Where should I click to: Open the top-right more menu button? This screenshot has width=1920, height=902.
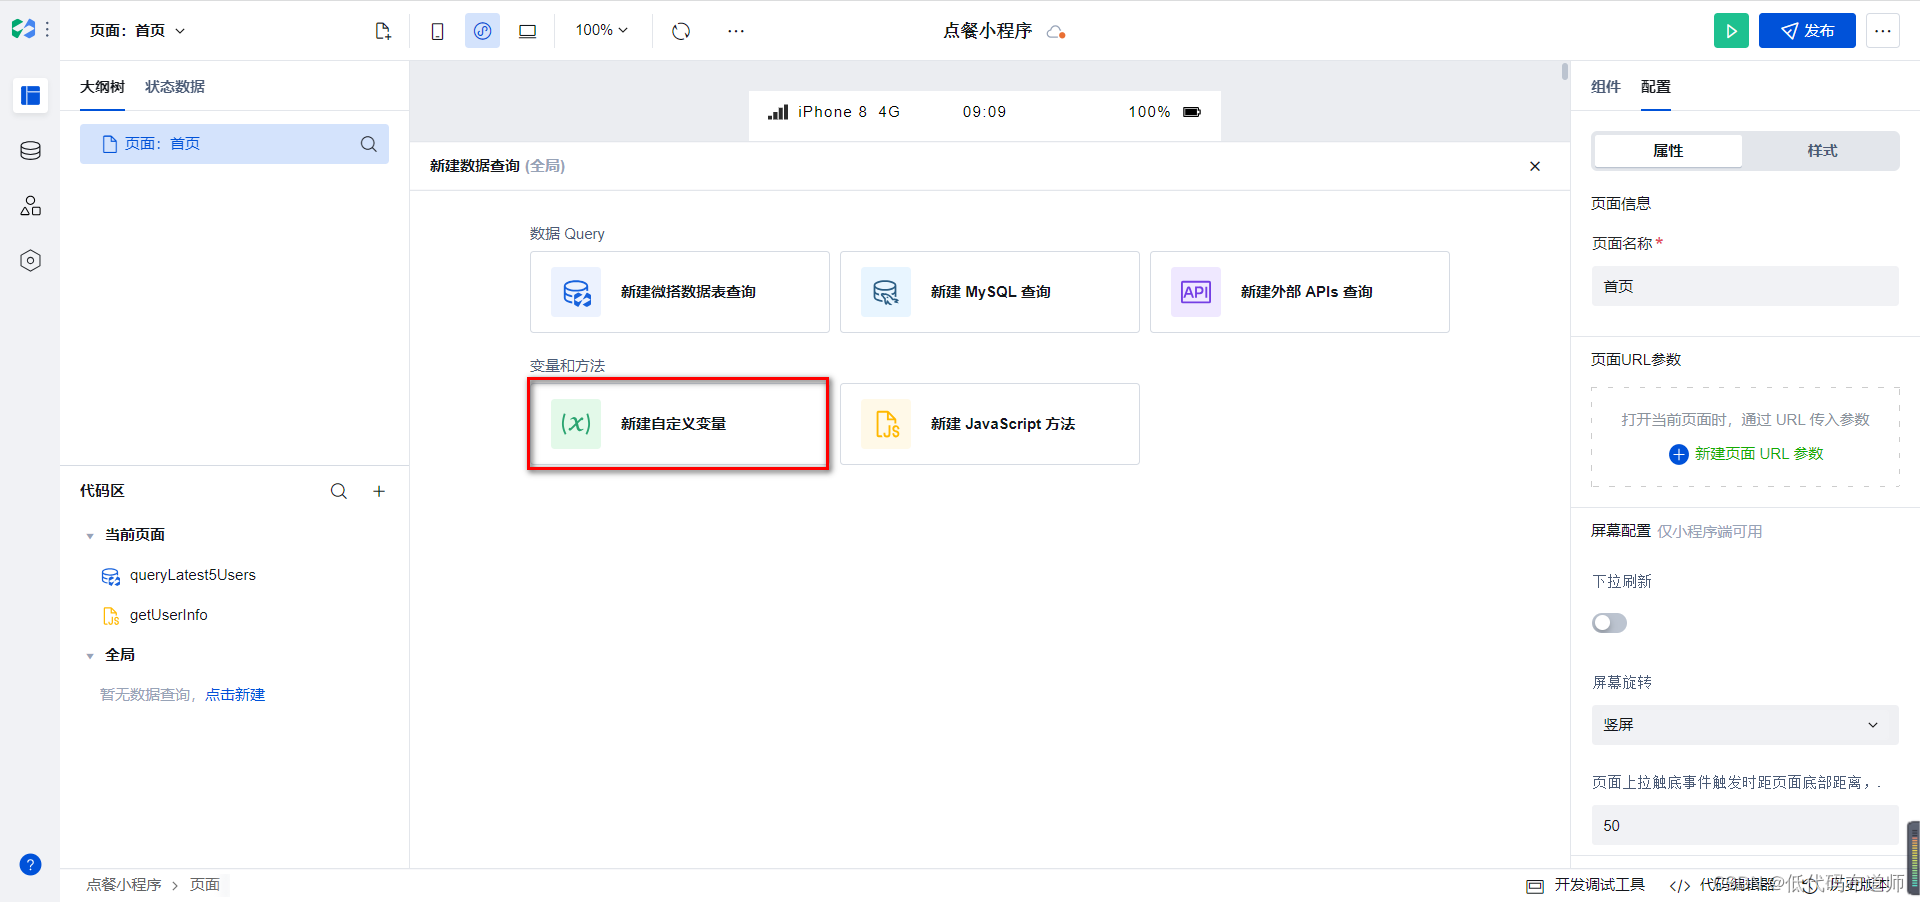pyautogui.click(x=1883, y=31)
